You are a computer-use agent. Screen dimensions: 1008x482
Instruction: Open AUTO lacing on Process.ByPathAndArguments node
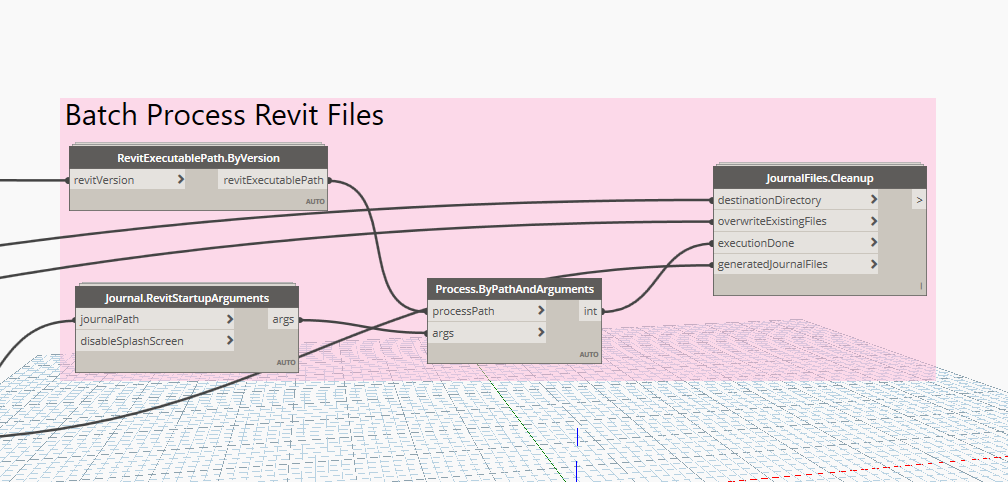tap(589, 354)
